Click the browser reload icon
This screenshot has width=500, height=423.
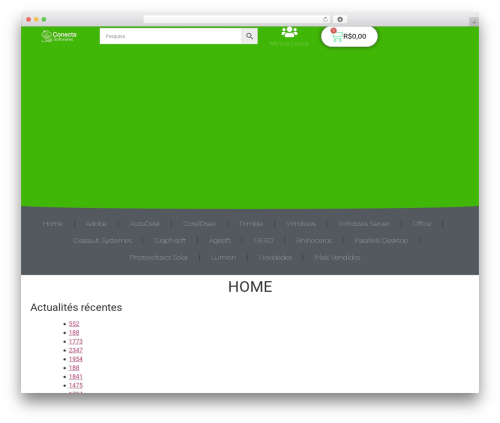[325, 19]
